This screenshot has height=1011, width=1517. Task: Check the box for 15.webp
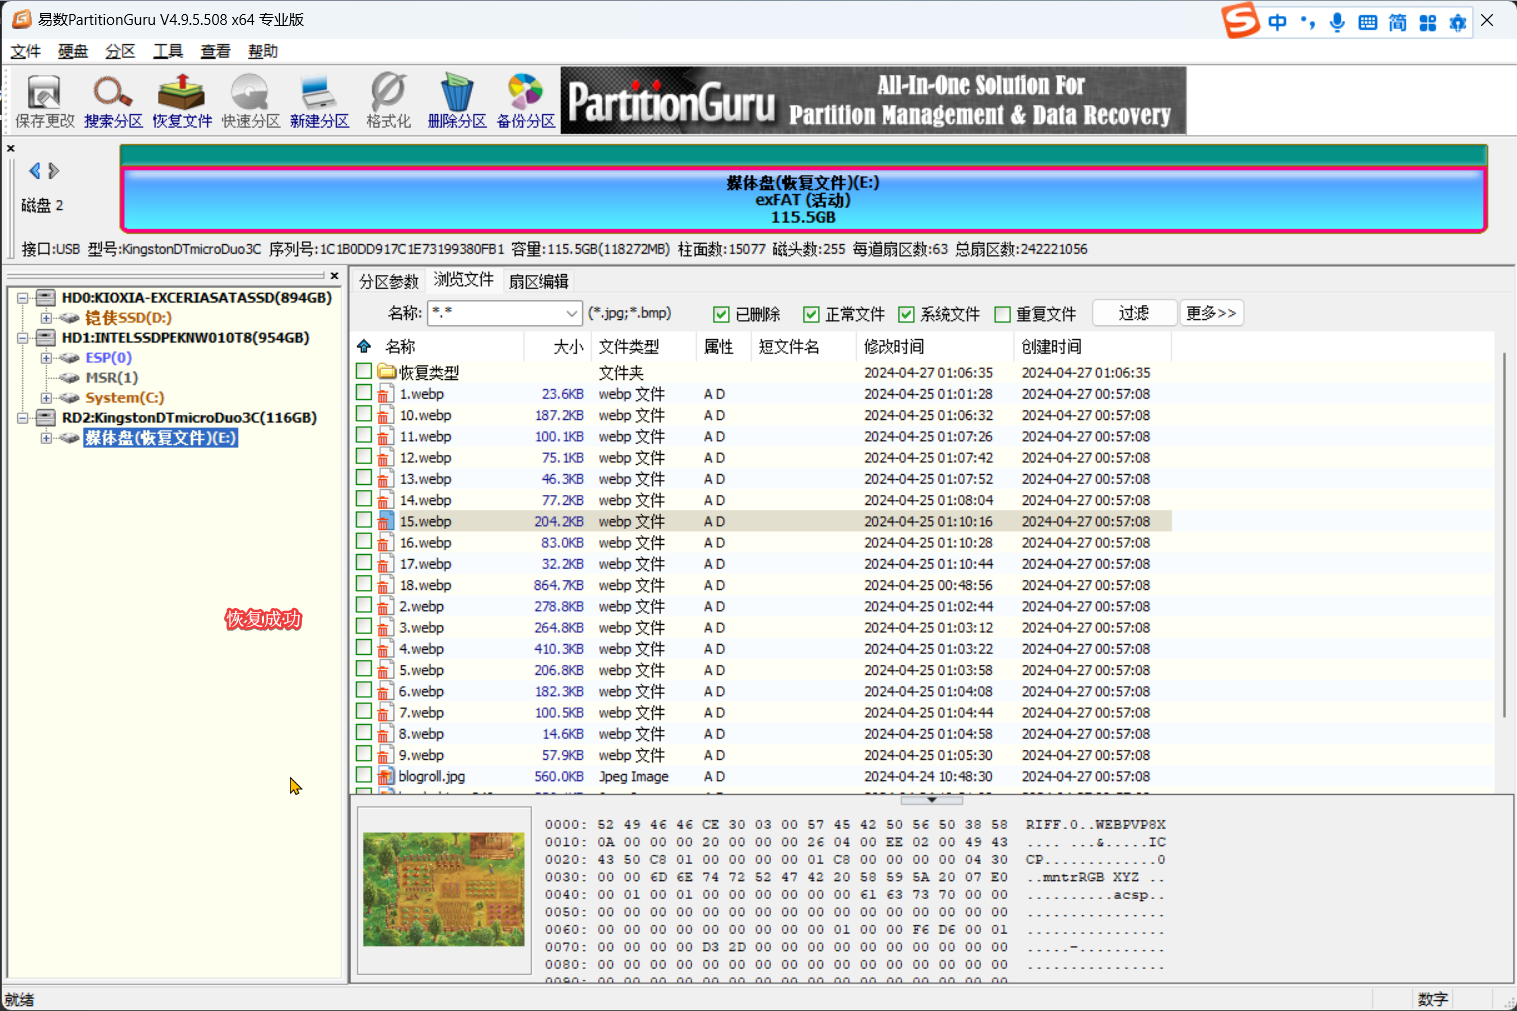click(x=364, y=520)
